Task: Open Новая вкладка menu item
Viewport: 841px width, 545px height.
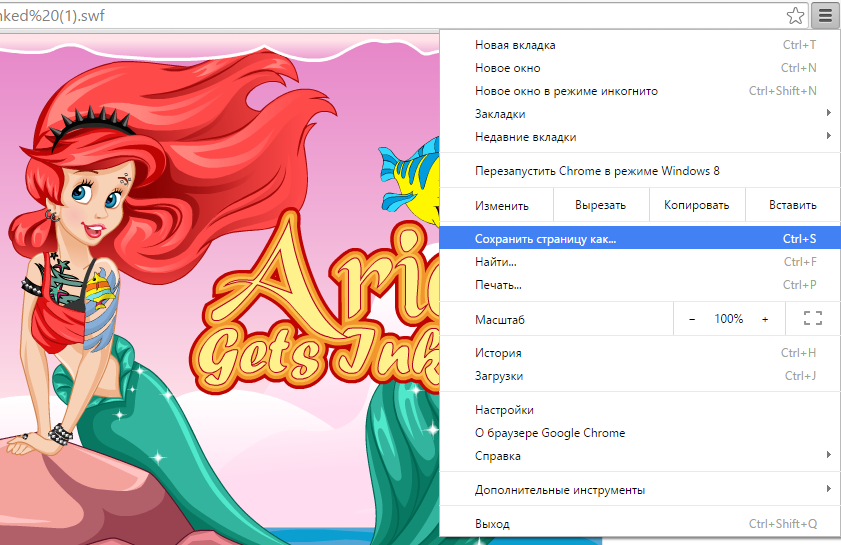Action: tap(640, 45)
